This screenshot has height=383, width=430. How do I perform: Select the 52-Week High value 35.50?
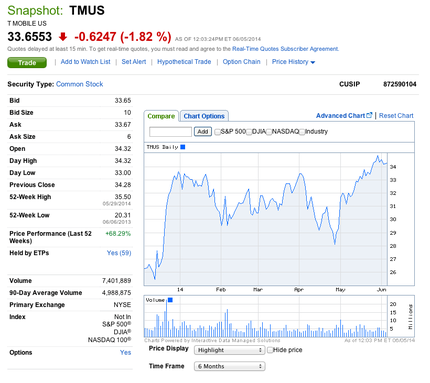click(x=123, y=197)
